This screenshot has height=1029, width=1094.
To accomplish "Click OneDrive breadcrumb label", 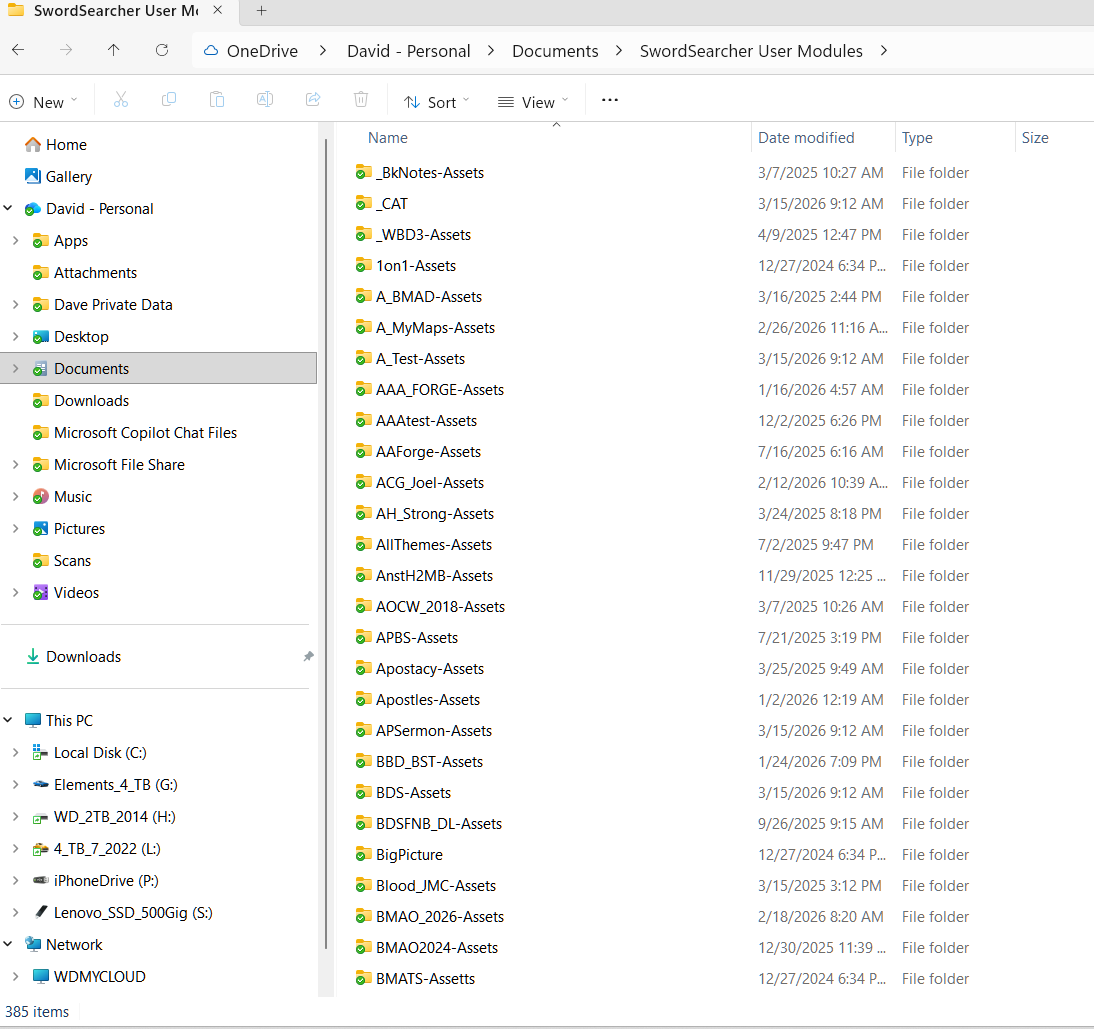I will pyautogui.click(x=262, y=51).
